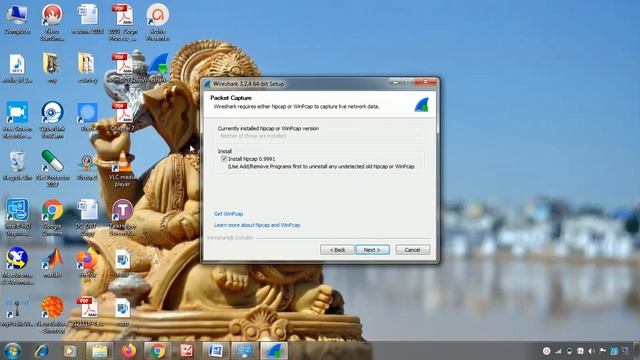Open File Explorer from the taskbar

coord(99,351)
